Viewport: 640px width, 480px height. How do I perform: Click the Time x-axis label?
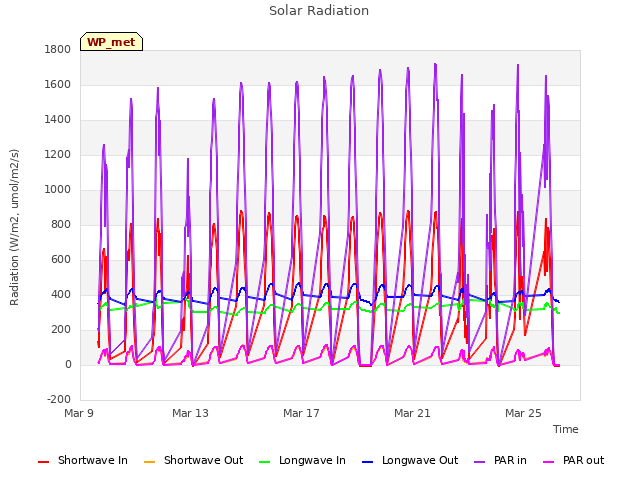click(566, 429)
